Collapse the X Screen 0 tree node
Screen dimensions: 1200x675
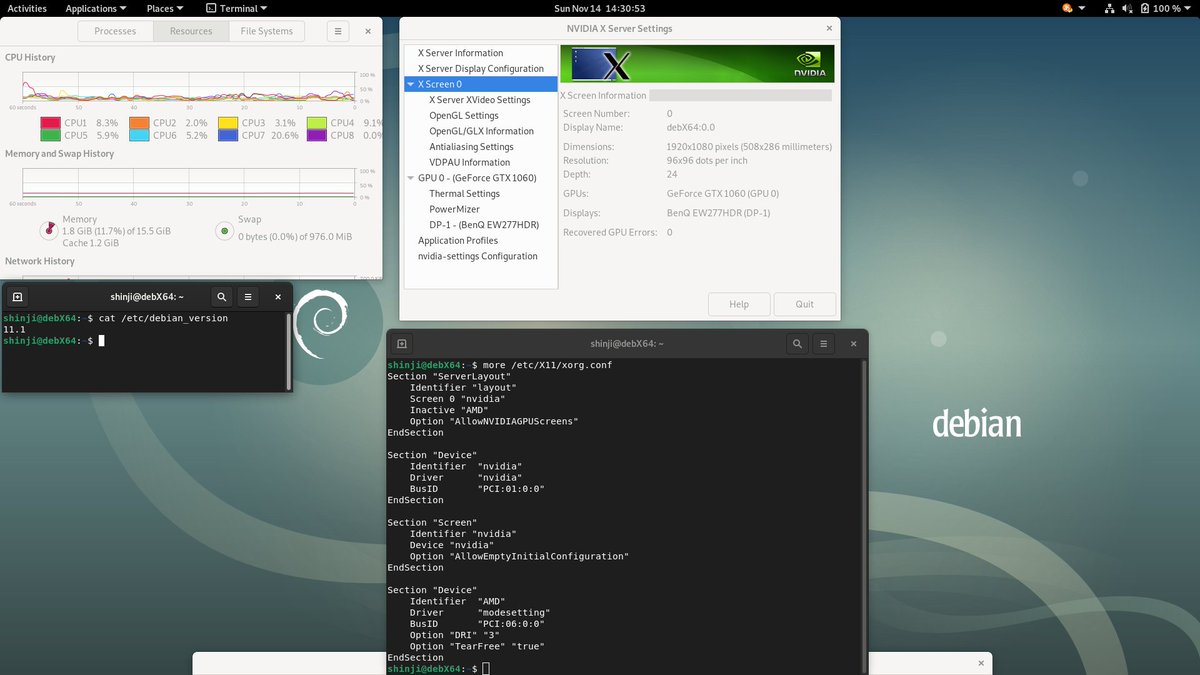(411, 85)
